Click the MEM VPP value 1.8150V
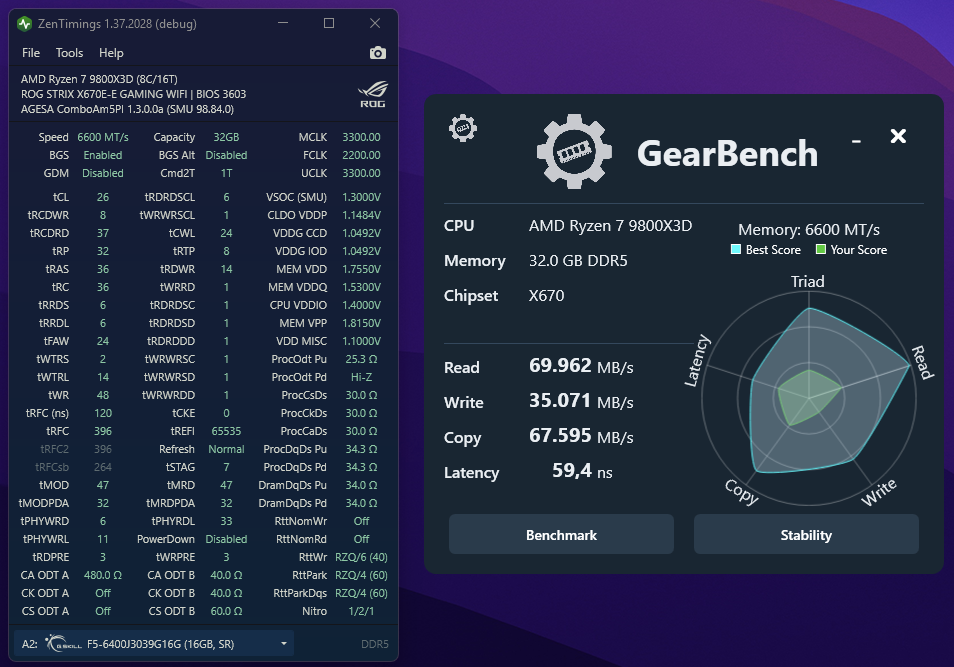This screenshot has width=954, height=667. click(x=361, y=323)
